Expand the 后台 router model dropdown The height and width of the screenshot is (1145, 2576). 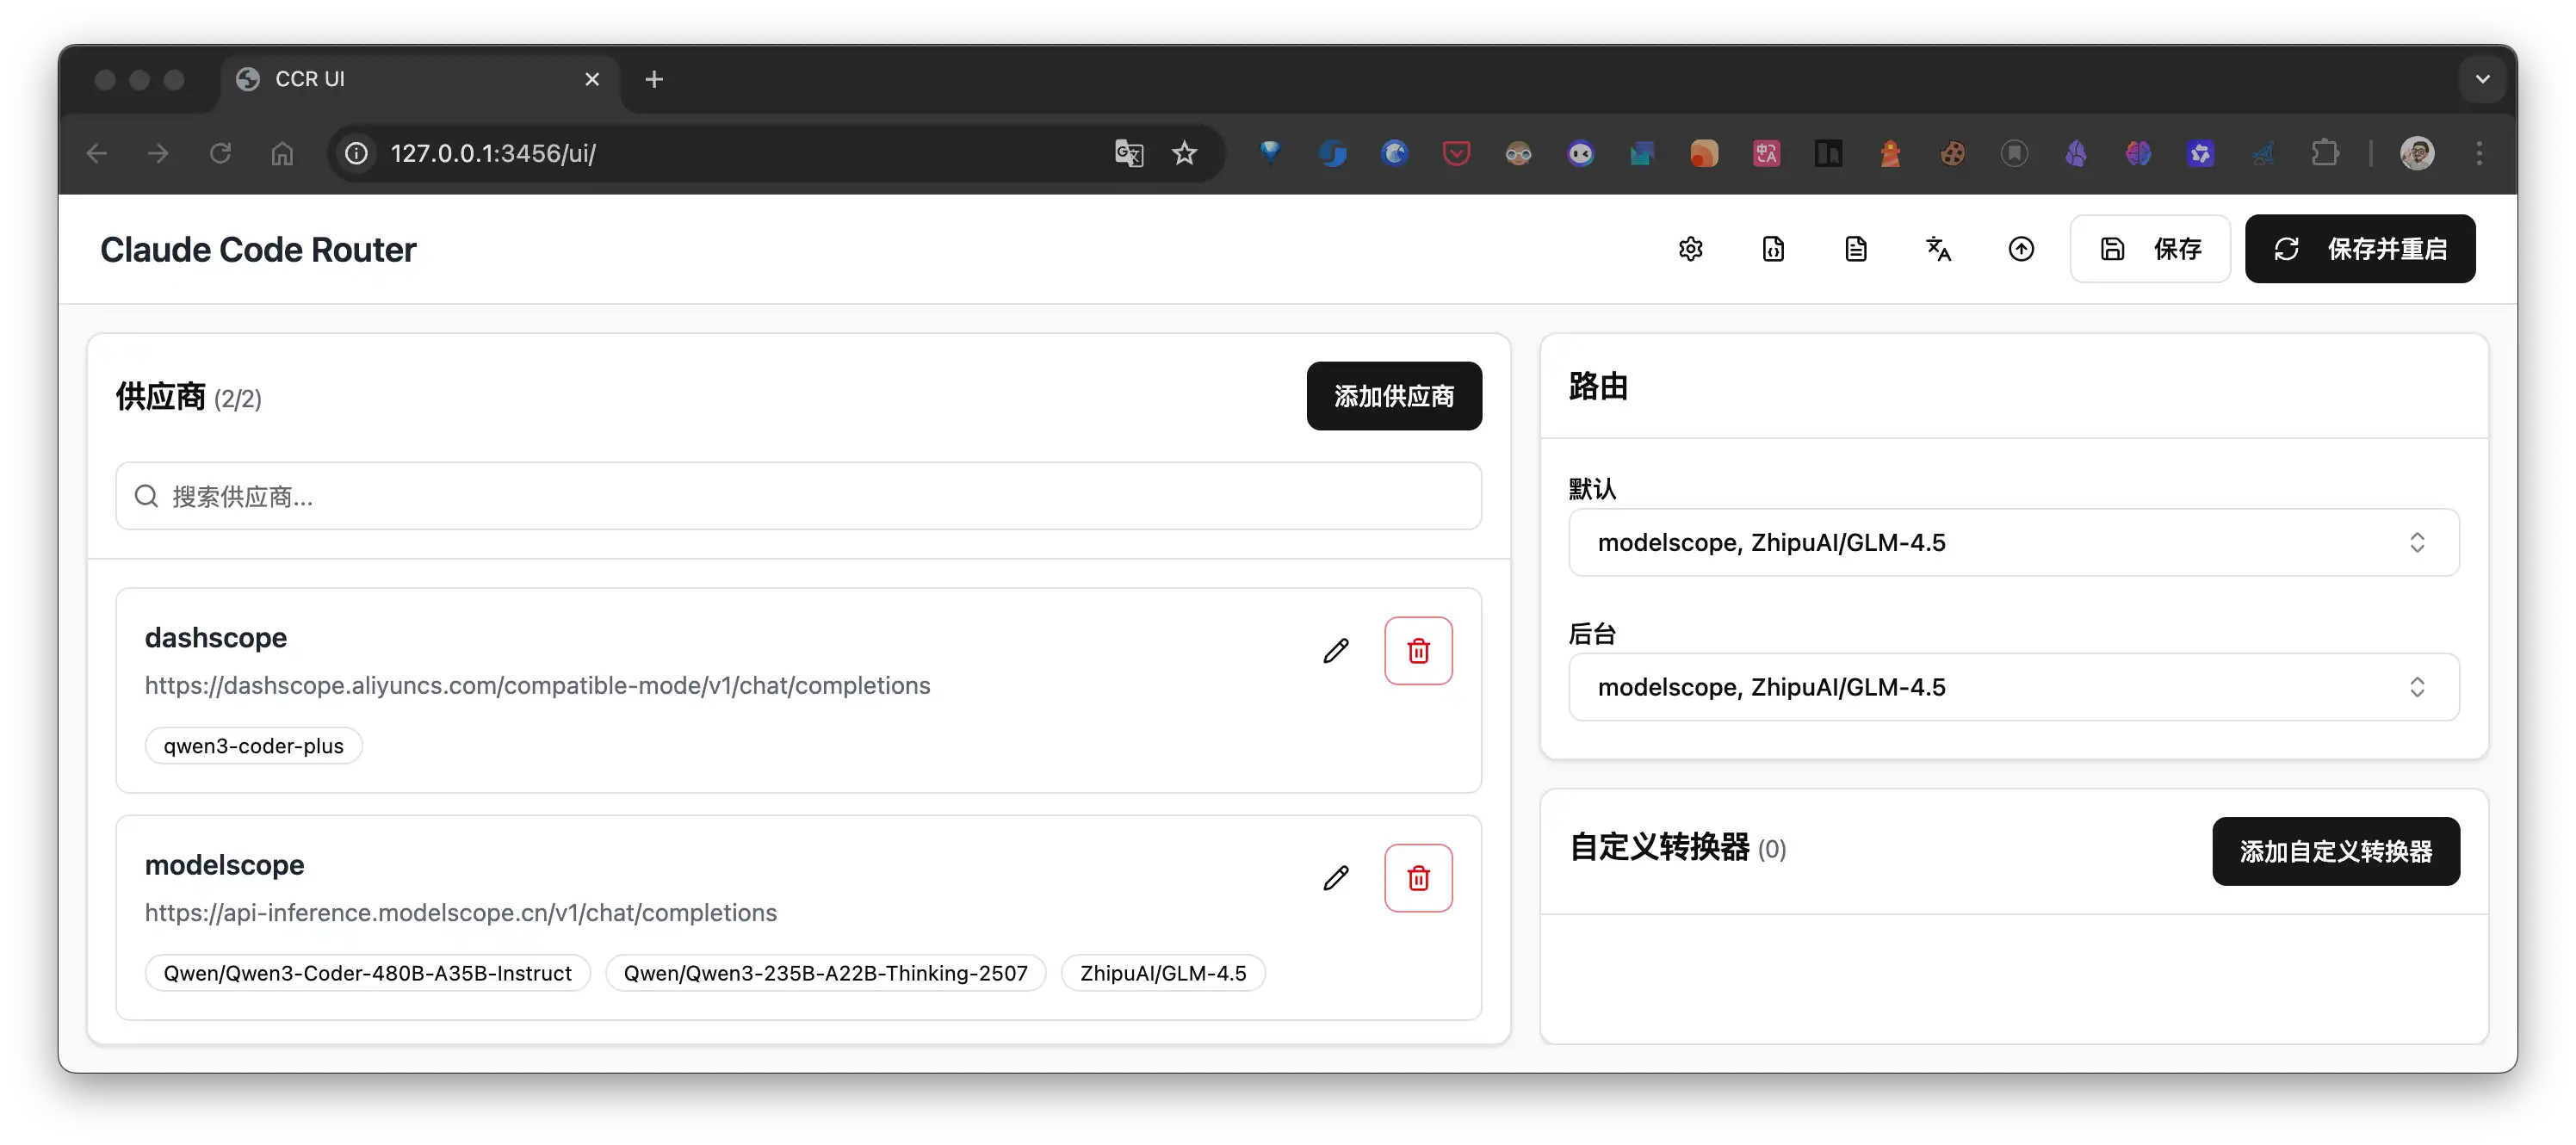2013,687
